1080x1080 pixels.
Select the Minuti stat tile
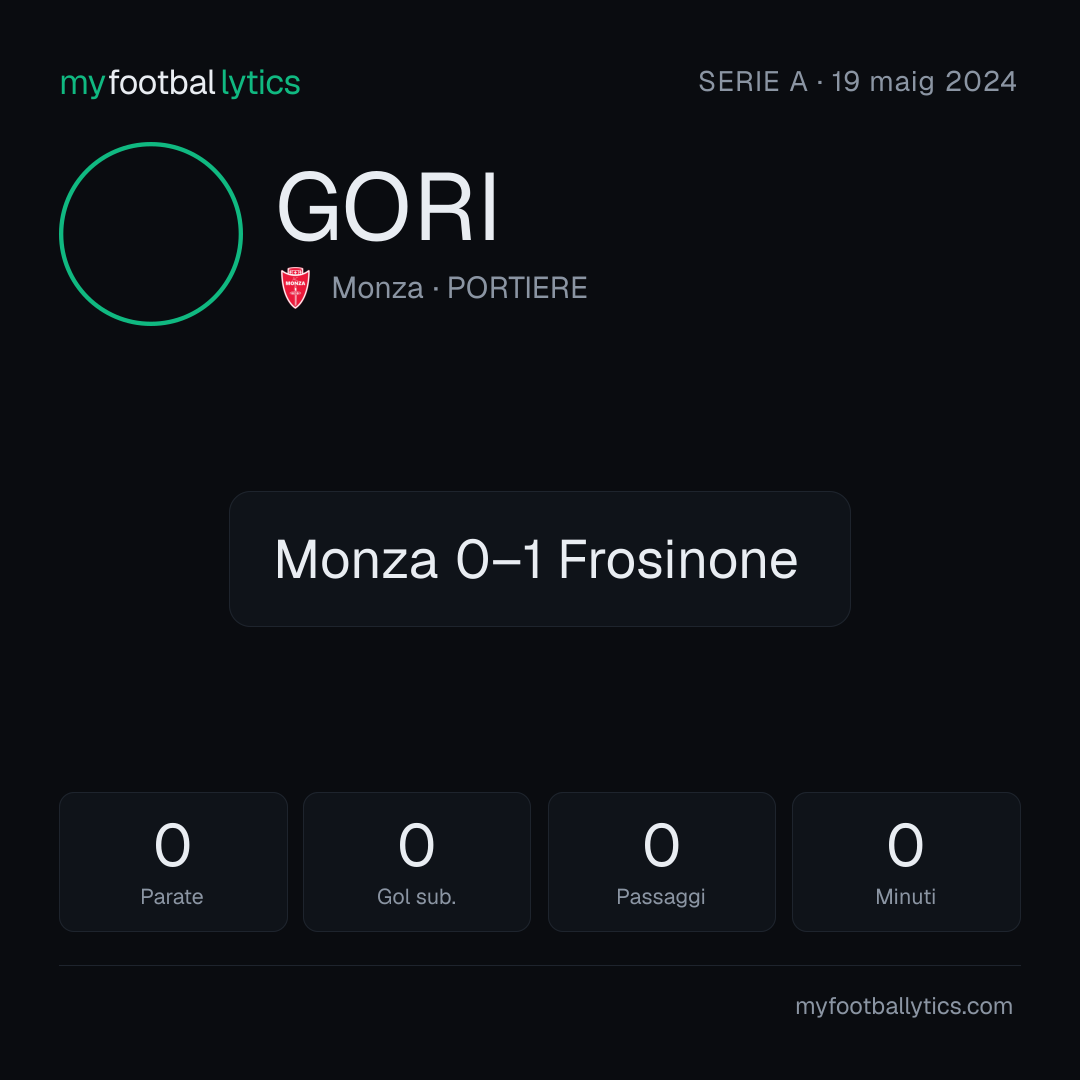pyautogui.click(x=906, y=862)
